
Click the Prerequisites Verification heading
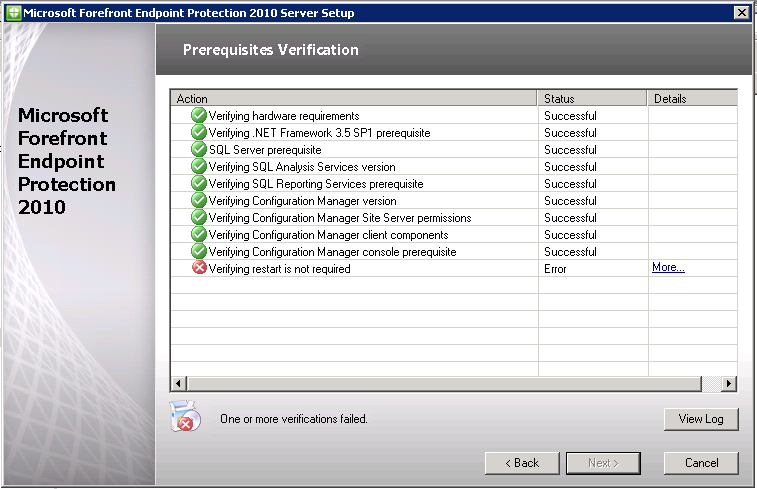[x=270, y=50]
